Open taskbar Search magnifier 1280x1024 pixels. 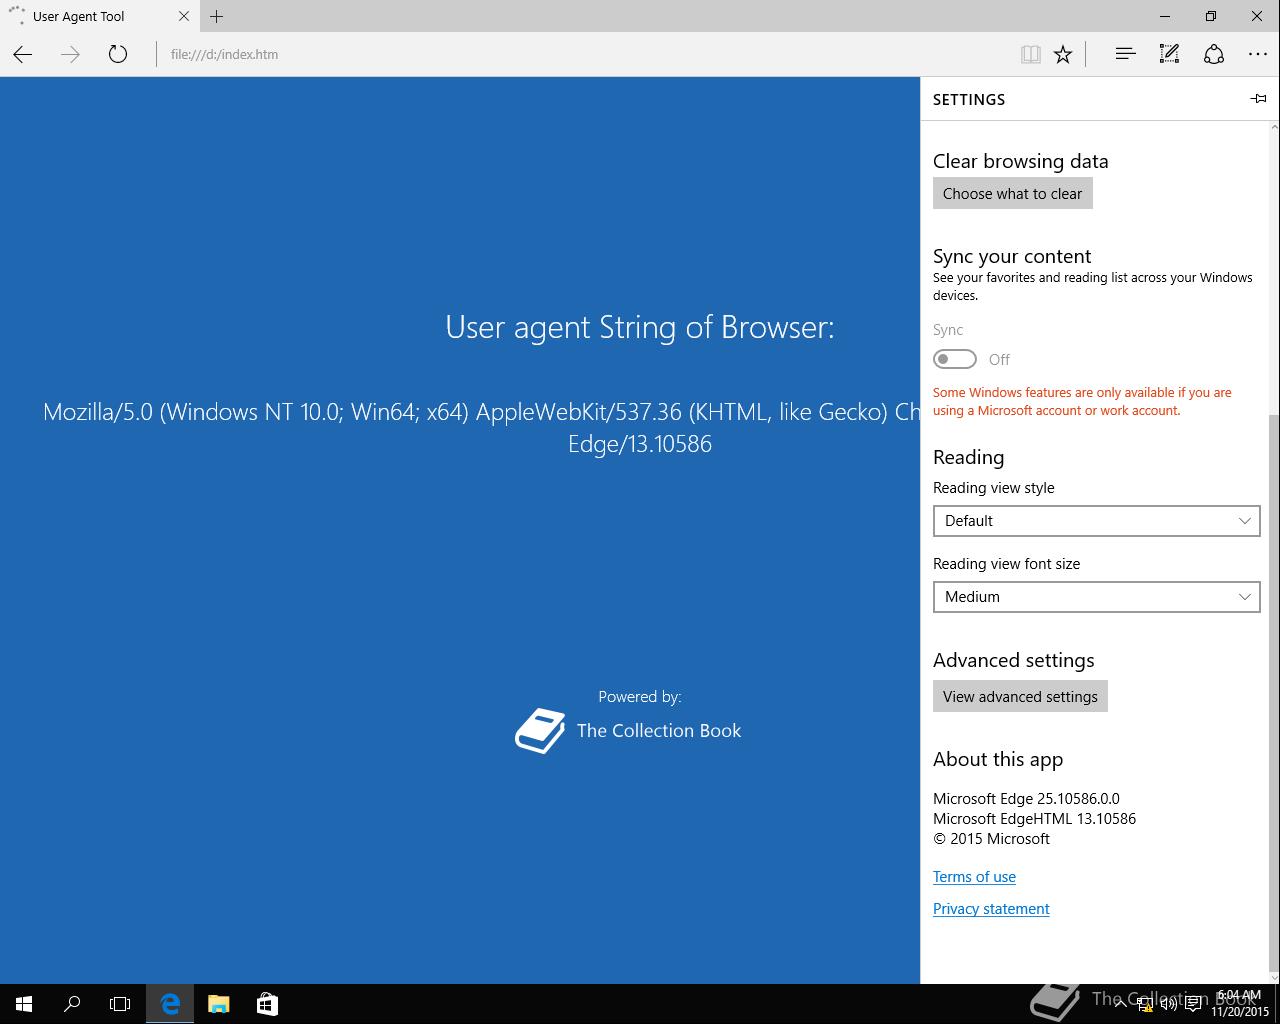(72, 1004)
